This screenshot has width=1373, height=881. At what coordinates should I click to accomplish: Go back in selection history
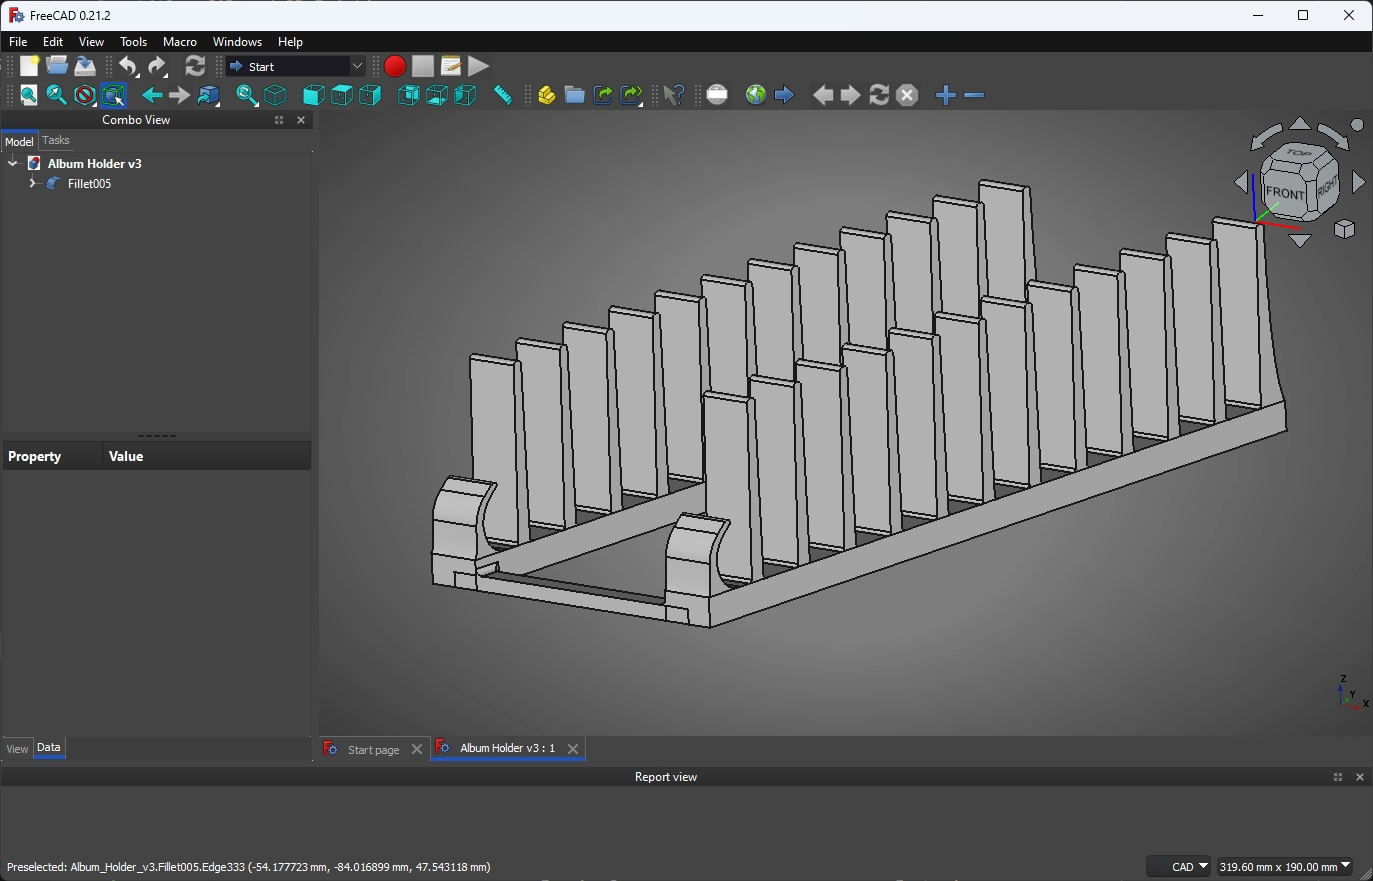[x=152, y=95]
